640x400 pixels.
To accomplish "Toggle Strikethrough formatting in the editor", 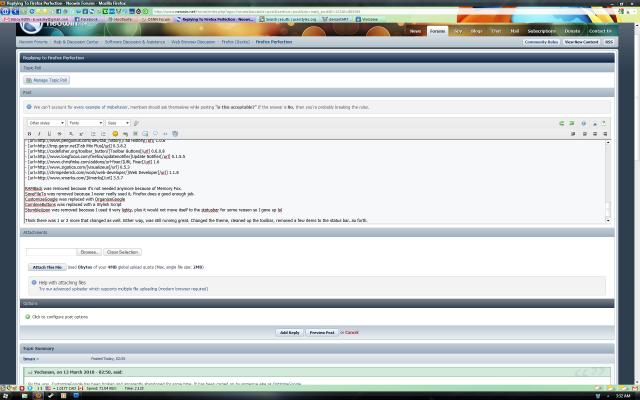I will [x=60, y=134].
